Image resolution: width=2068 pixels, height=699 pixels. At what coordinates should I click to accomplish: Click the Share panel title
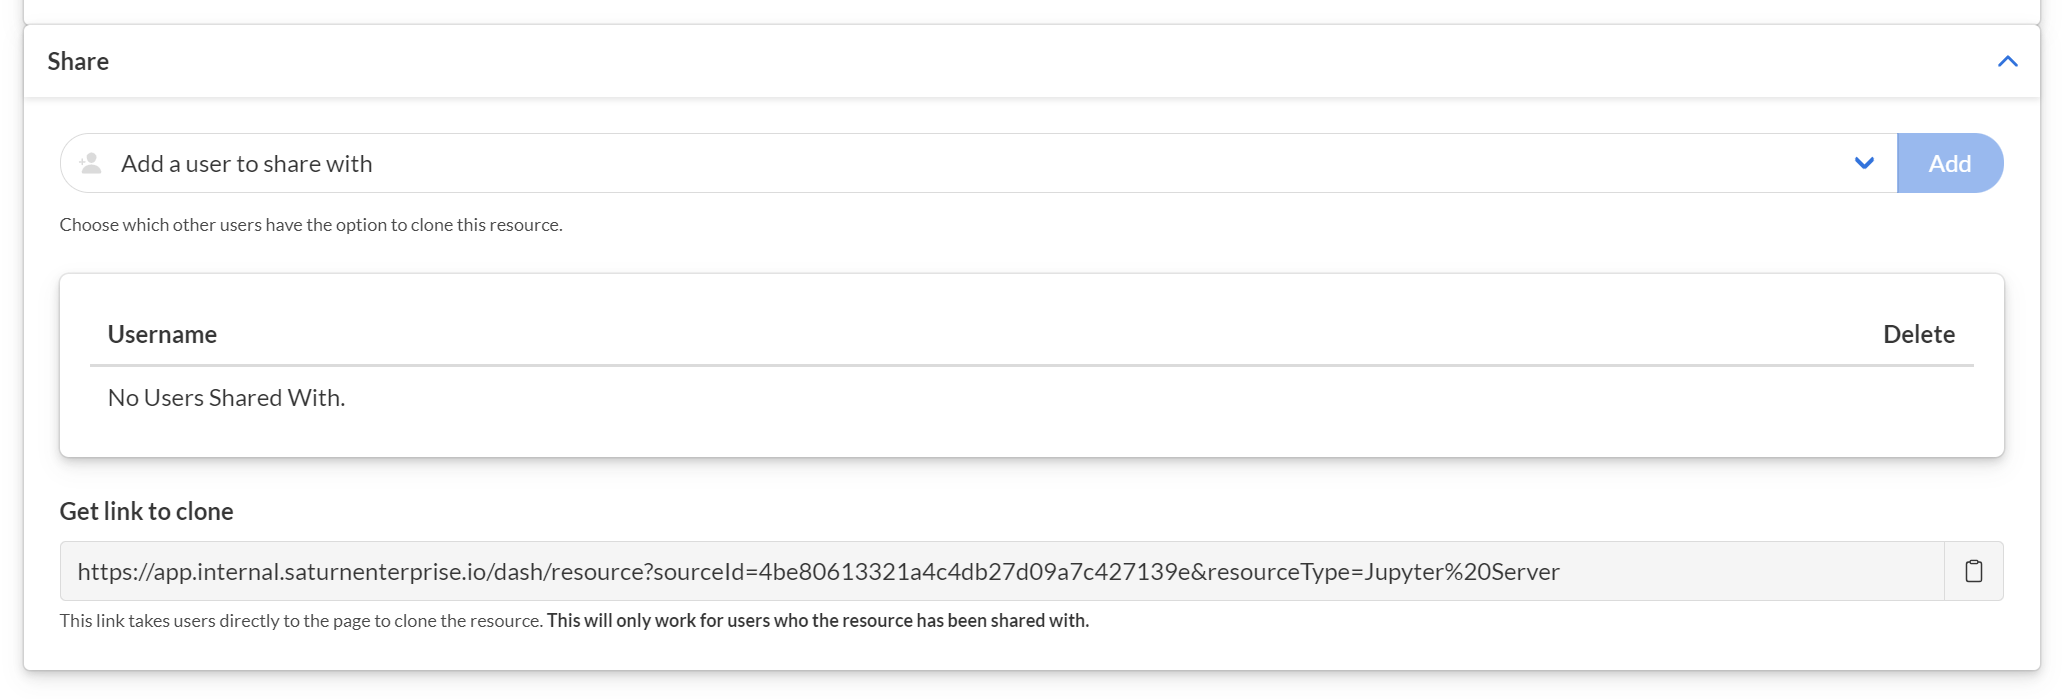coord(78,61)
